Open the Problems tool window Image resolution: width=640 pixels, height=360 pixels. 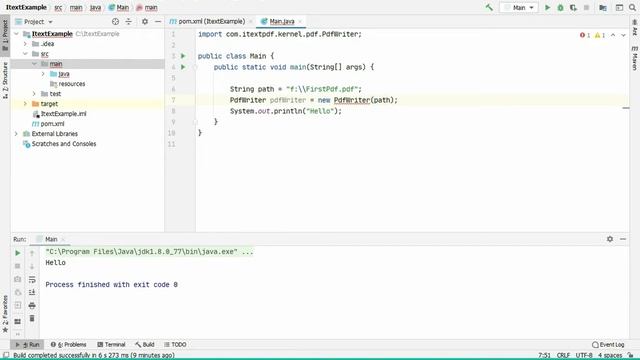pos(69,344)
